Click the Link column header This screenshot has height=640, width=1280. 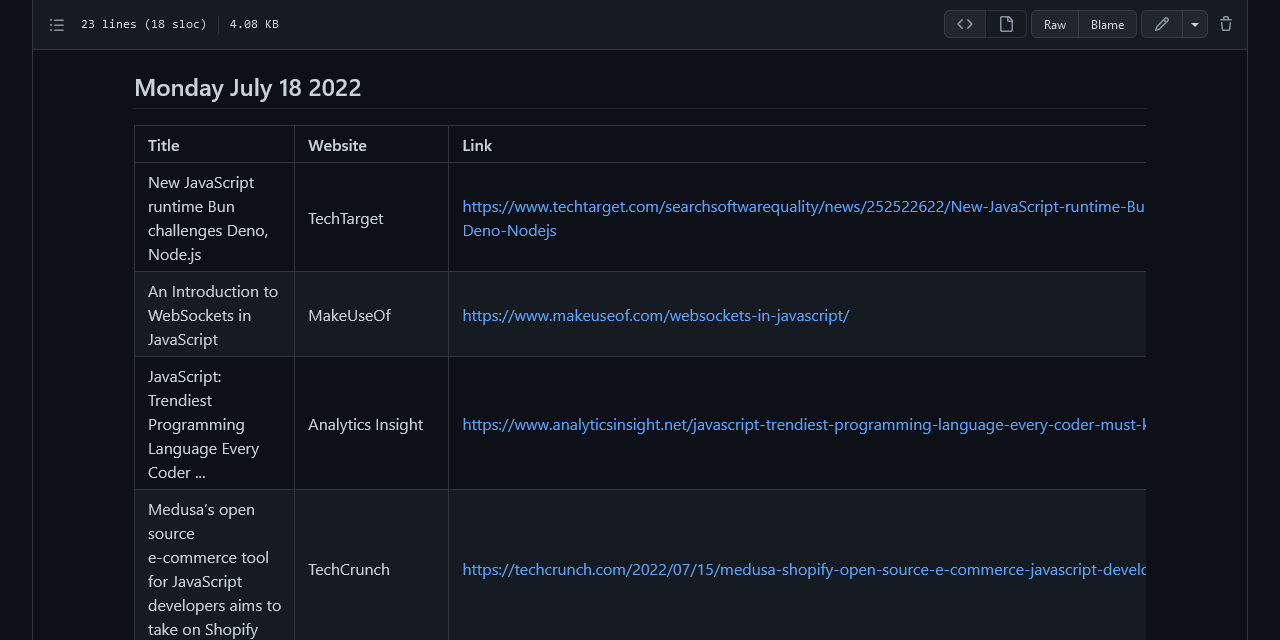tap(477, 145)
